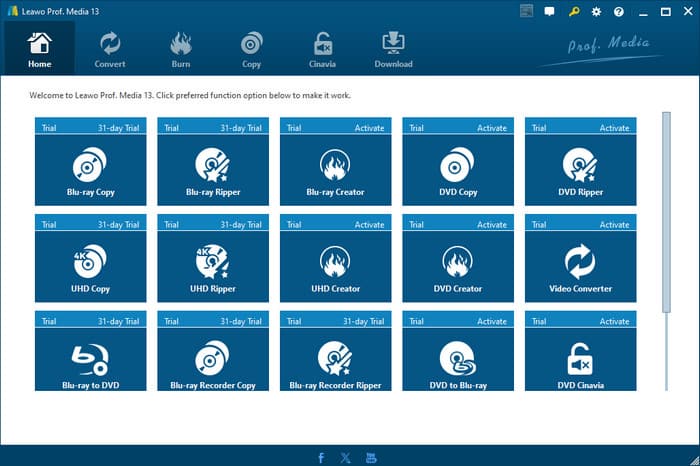
Task: Launch the UHD Ripper tool
Action: pyautogui.click(x=213, y=266)
